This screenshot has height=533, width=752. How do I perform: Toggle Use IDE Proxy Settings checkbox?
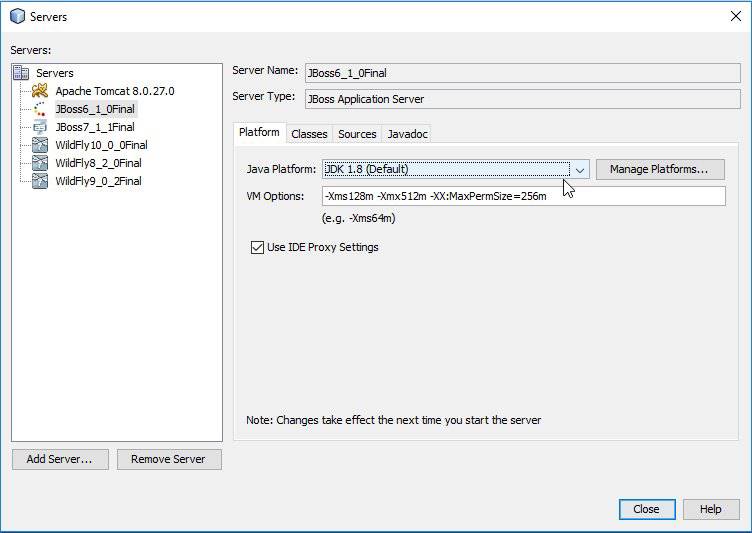pyautogui.click(x=258, y=247)
